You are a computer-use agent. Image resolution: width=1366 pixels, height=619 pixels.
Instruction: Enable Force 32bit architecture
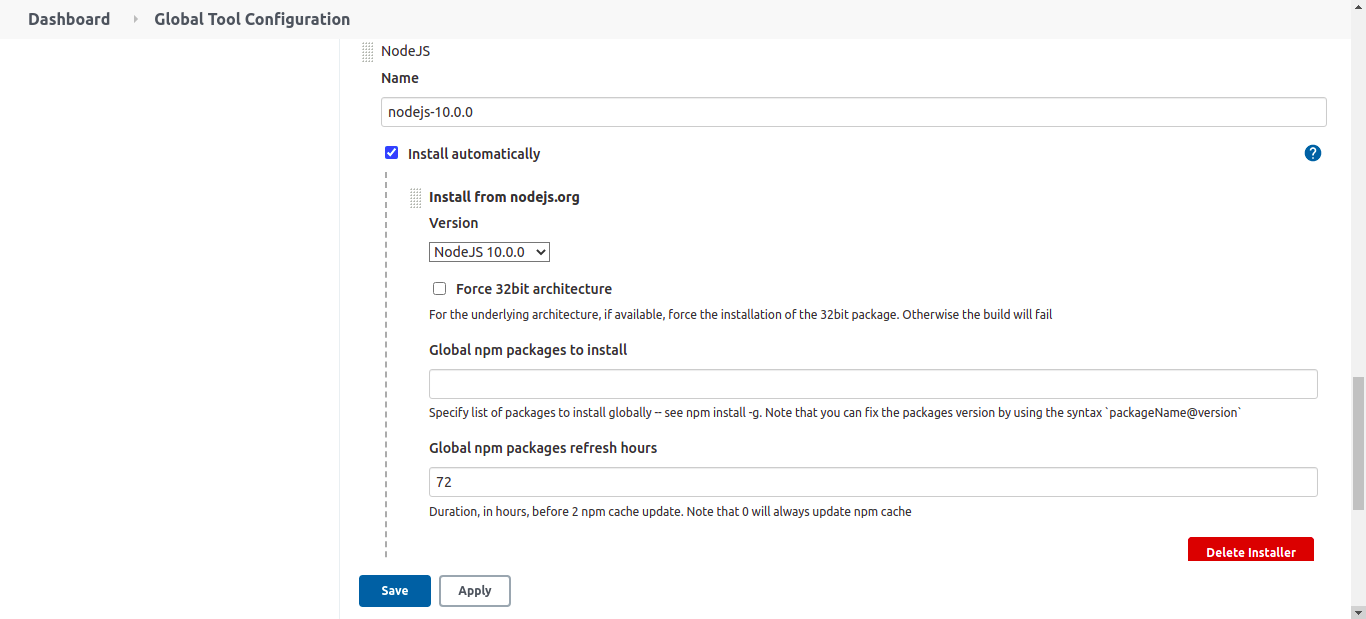pos(439,289)
